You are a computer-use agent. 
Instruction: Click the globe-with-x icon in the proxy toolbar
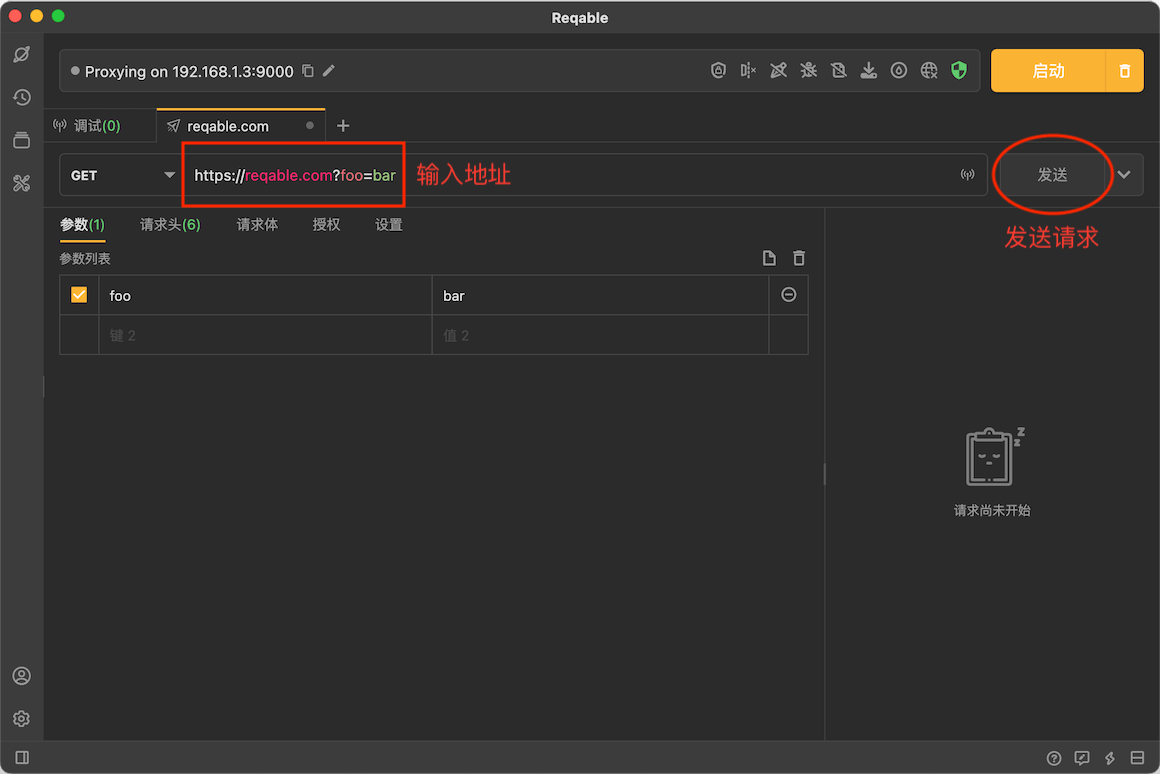coord(929,70)
